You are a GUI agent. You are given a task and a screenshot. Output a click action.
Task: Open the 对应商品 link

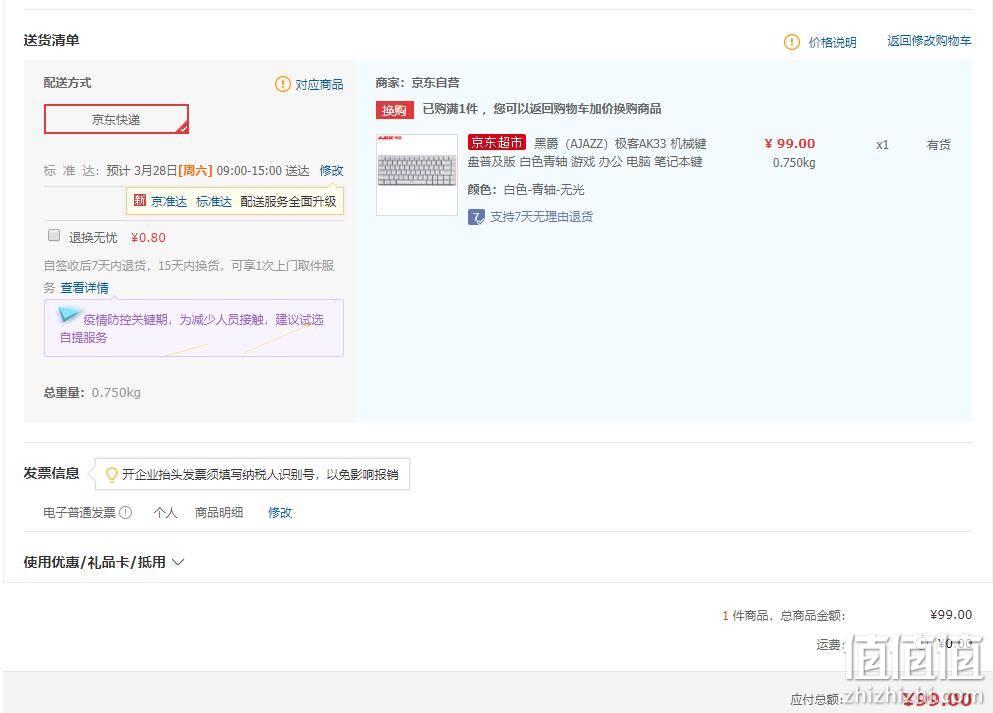pos(319,84)
